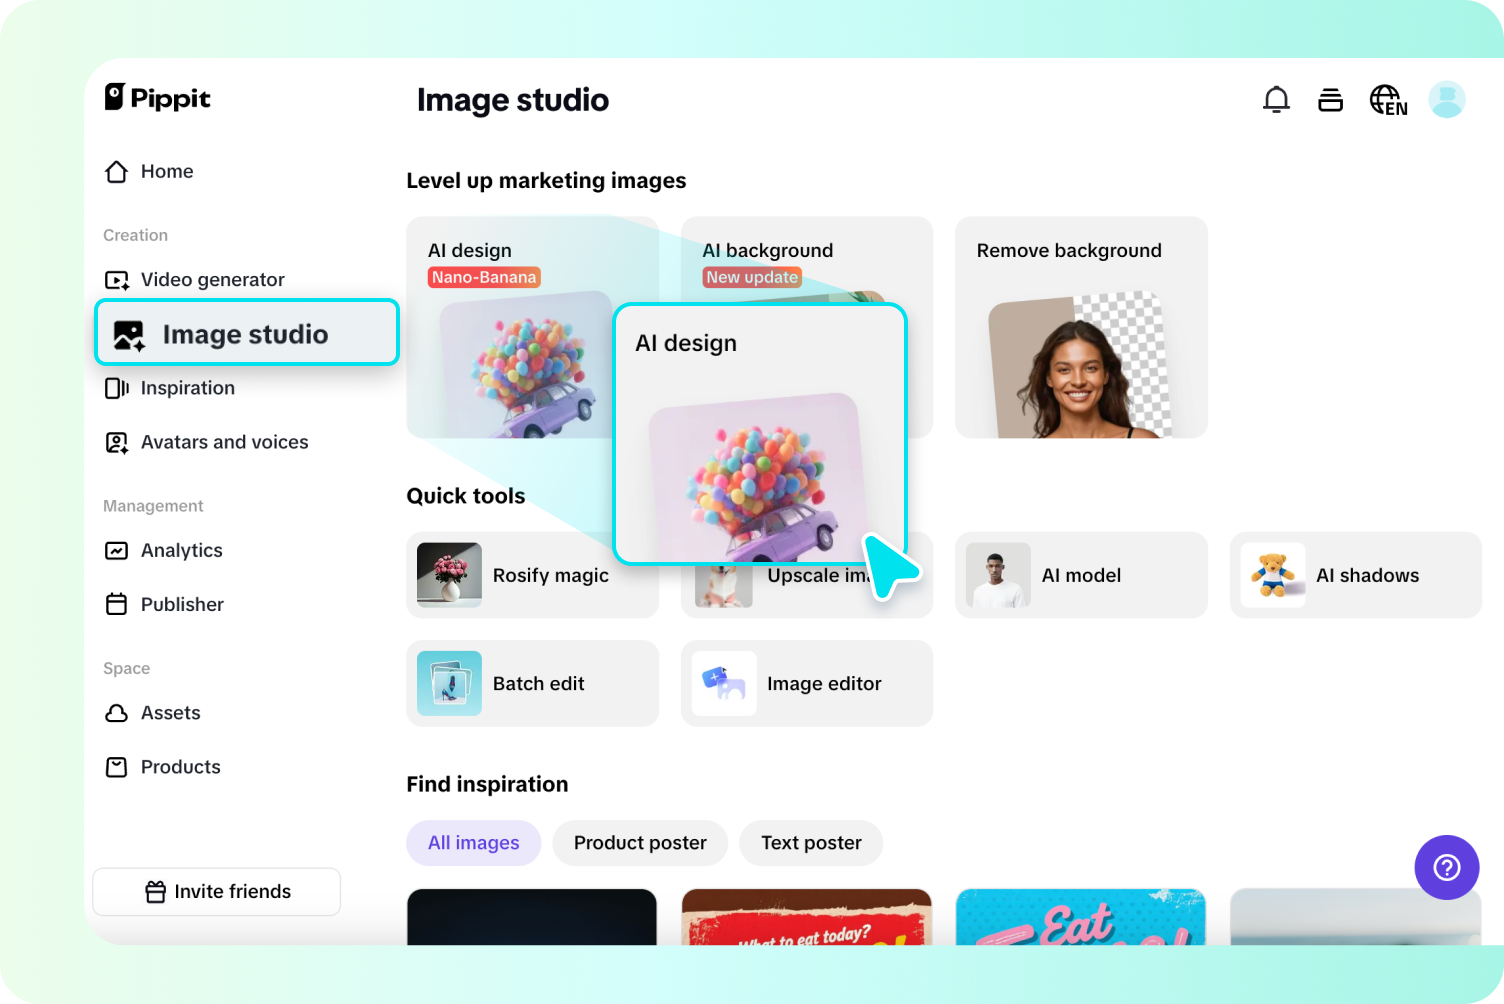Open the Batch edit quick tool
This screenshot has height=1004, width=1504.
(532, 683)
